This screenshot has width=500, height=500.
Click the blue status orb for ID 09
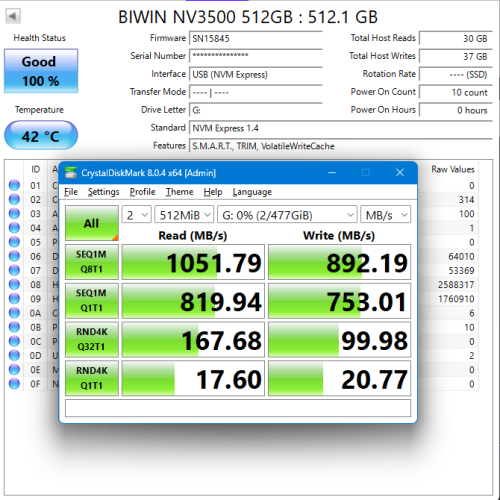(x=14, y=299)
